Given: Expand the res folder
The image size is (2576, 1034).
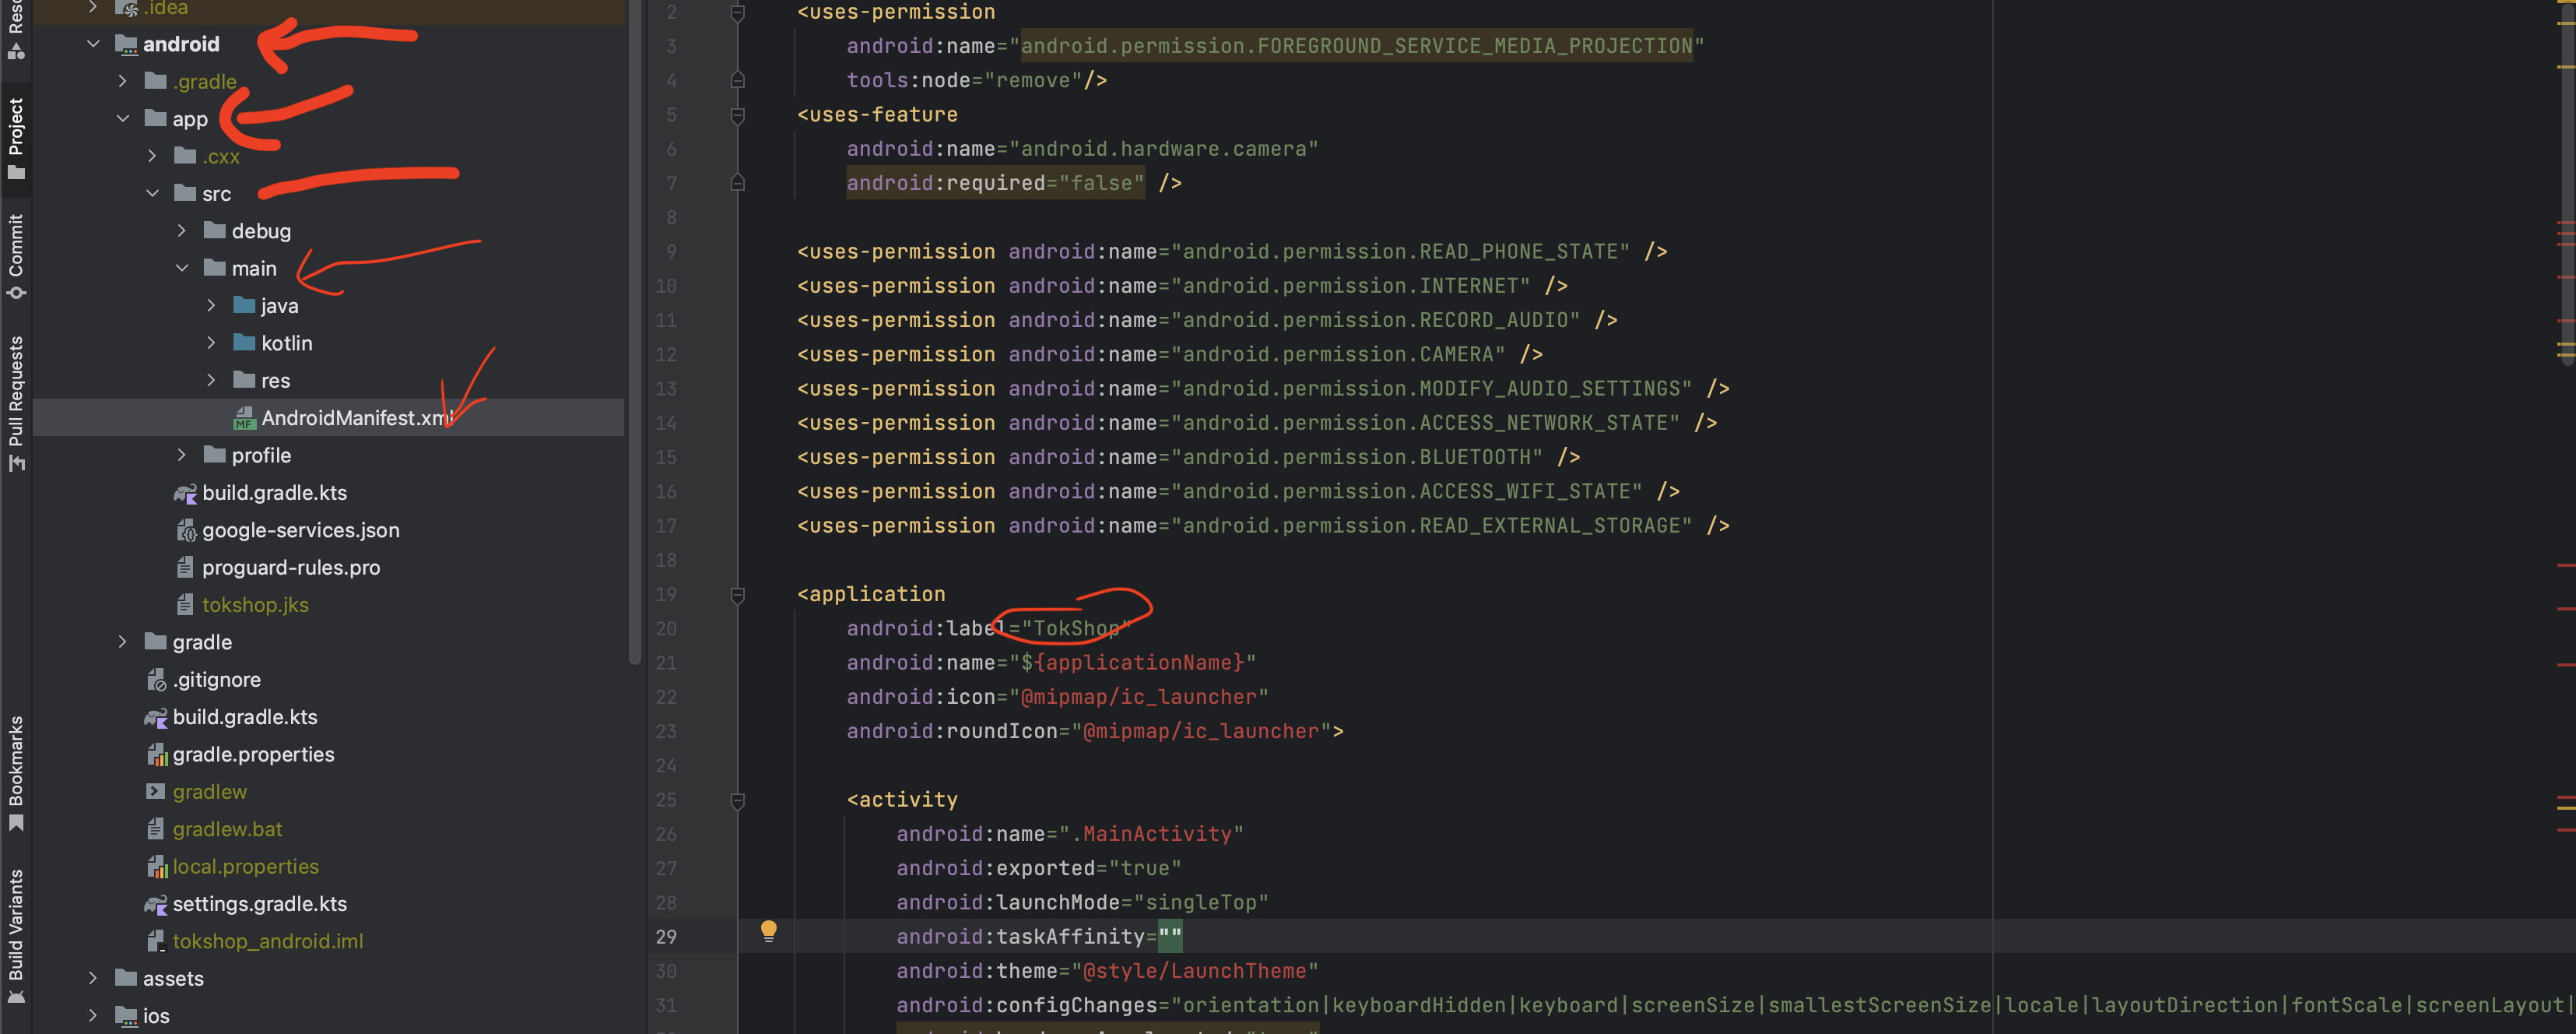Looking at the screenshot, I should [212, 380].
